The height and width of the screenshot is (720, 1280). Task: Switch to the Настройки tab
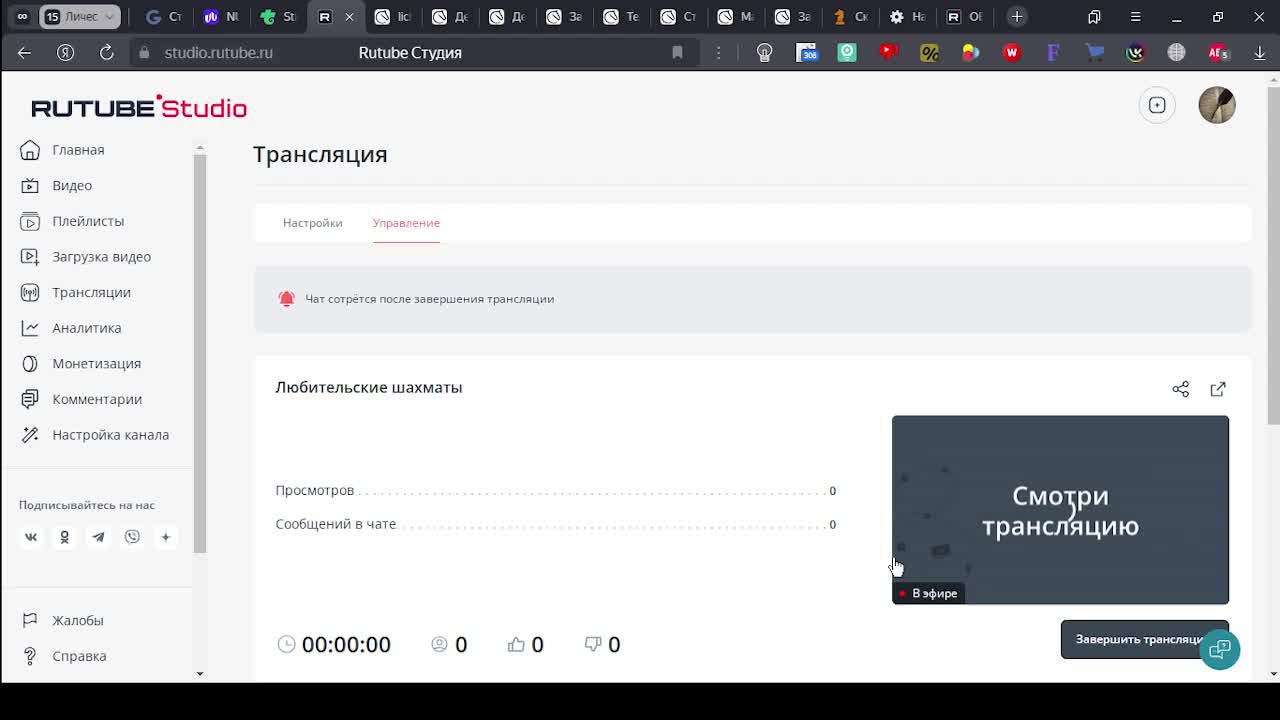click(x=312, y=223)
